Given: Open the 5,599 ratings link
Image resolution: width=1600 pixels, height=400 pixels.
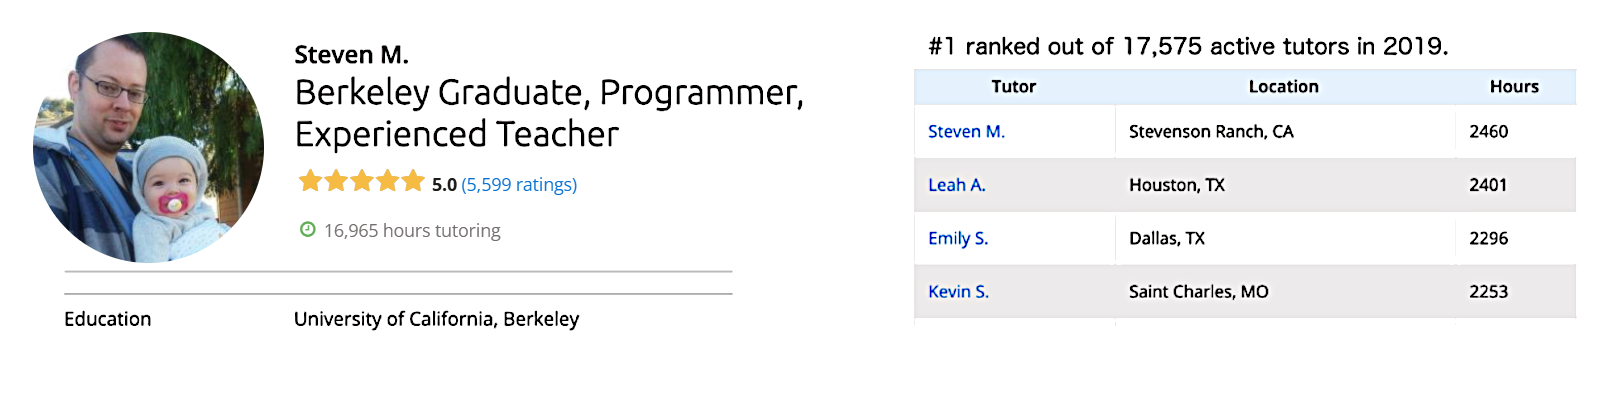Looking at the screenshot, I should 519,185.
